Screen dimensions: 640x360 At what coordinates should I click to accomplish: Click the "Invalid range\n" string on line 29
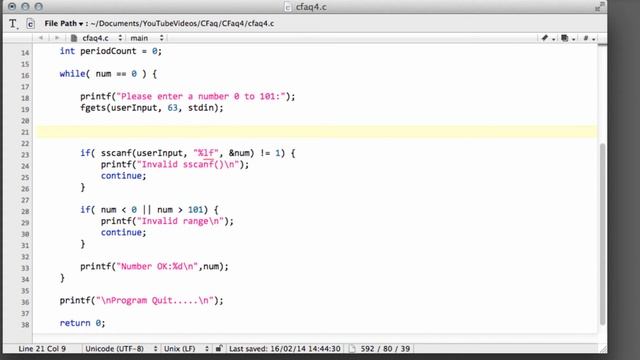coord(180,221)
